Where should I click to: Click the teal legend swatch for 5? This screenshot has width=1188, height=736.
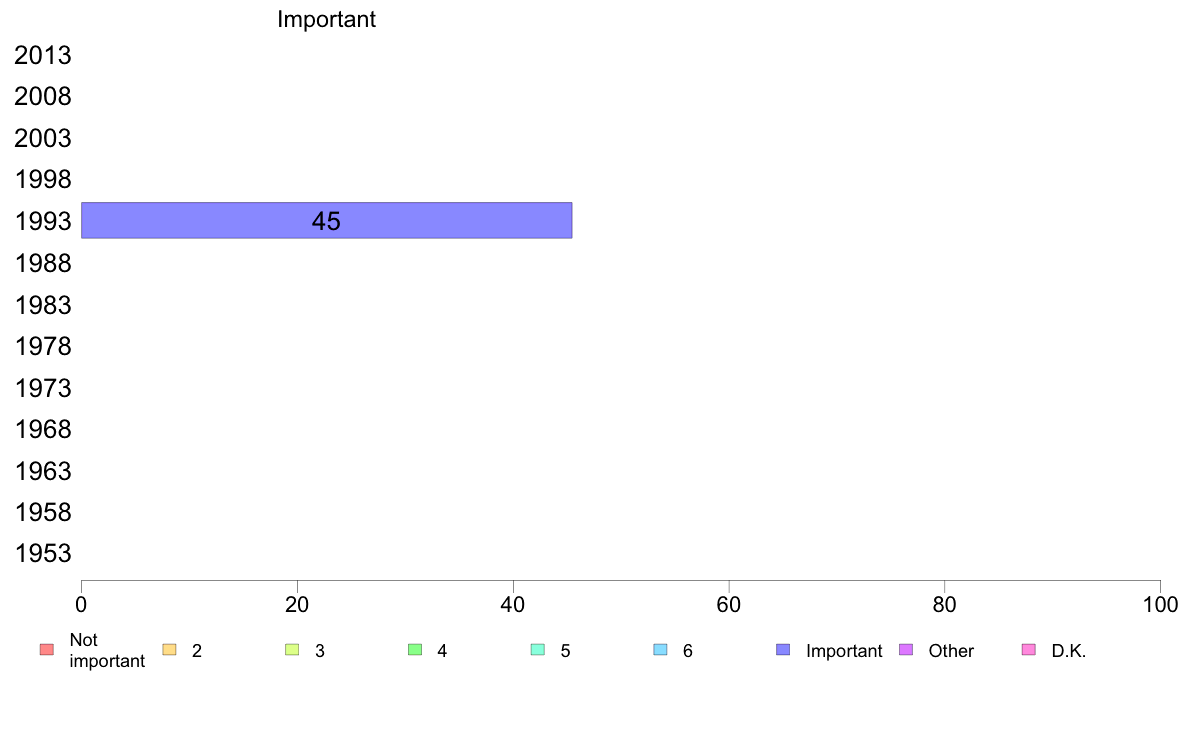click(538, 650)
